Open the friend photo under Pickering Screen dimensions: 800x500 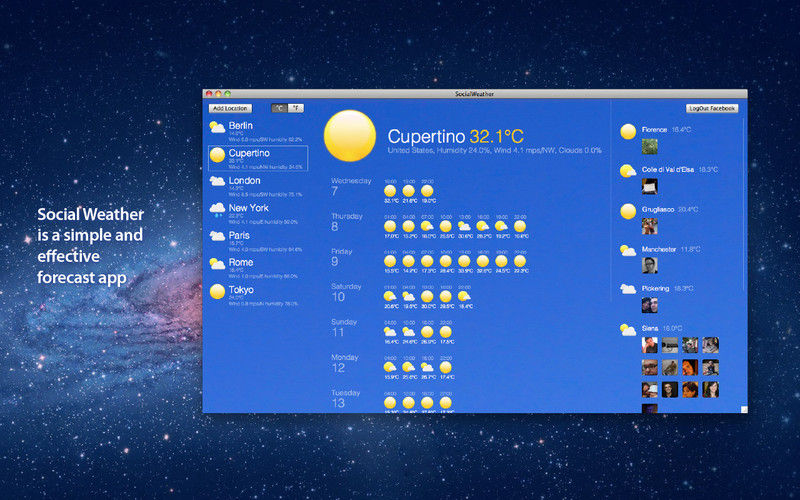649,305
